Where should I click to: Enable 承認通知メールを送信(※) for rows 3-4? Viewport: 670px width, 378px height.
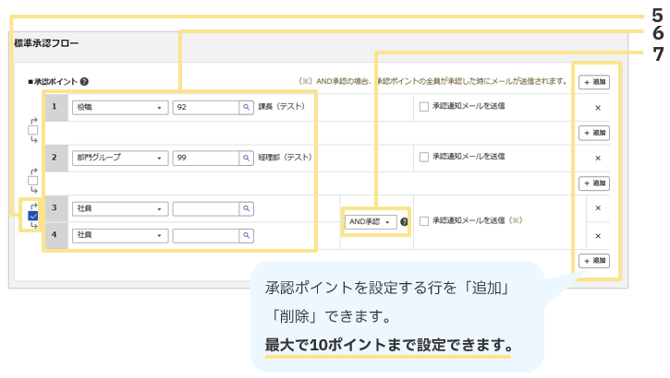point(424,221)
